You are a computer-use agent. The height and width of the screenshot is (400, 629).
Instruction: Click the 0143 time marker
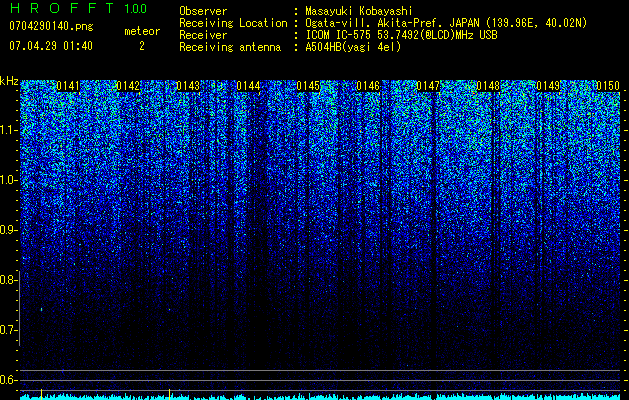(x=188, y=86)
